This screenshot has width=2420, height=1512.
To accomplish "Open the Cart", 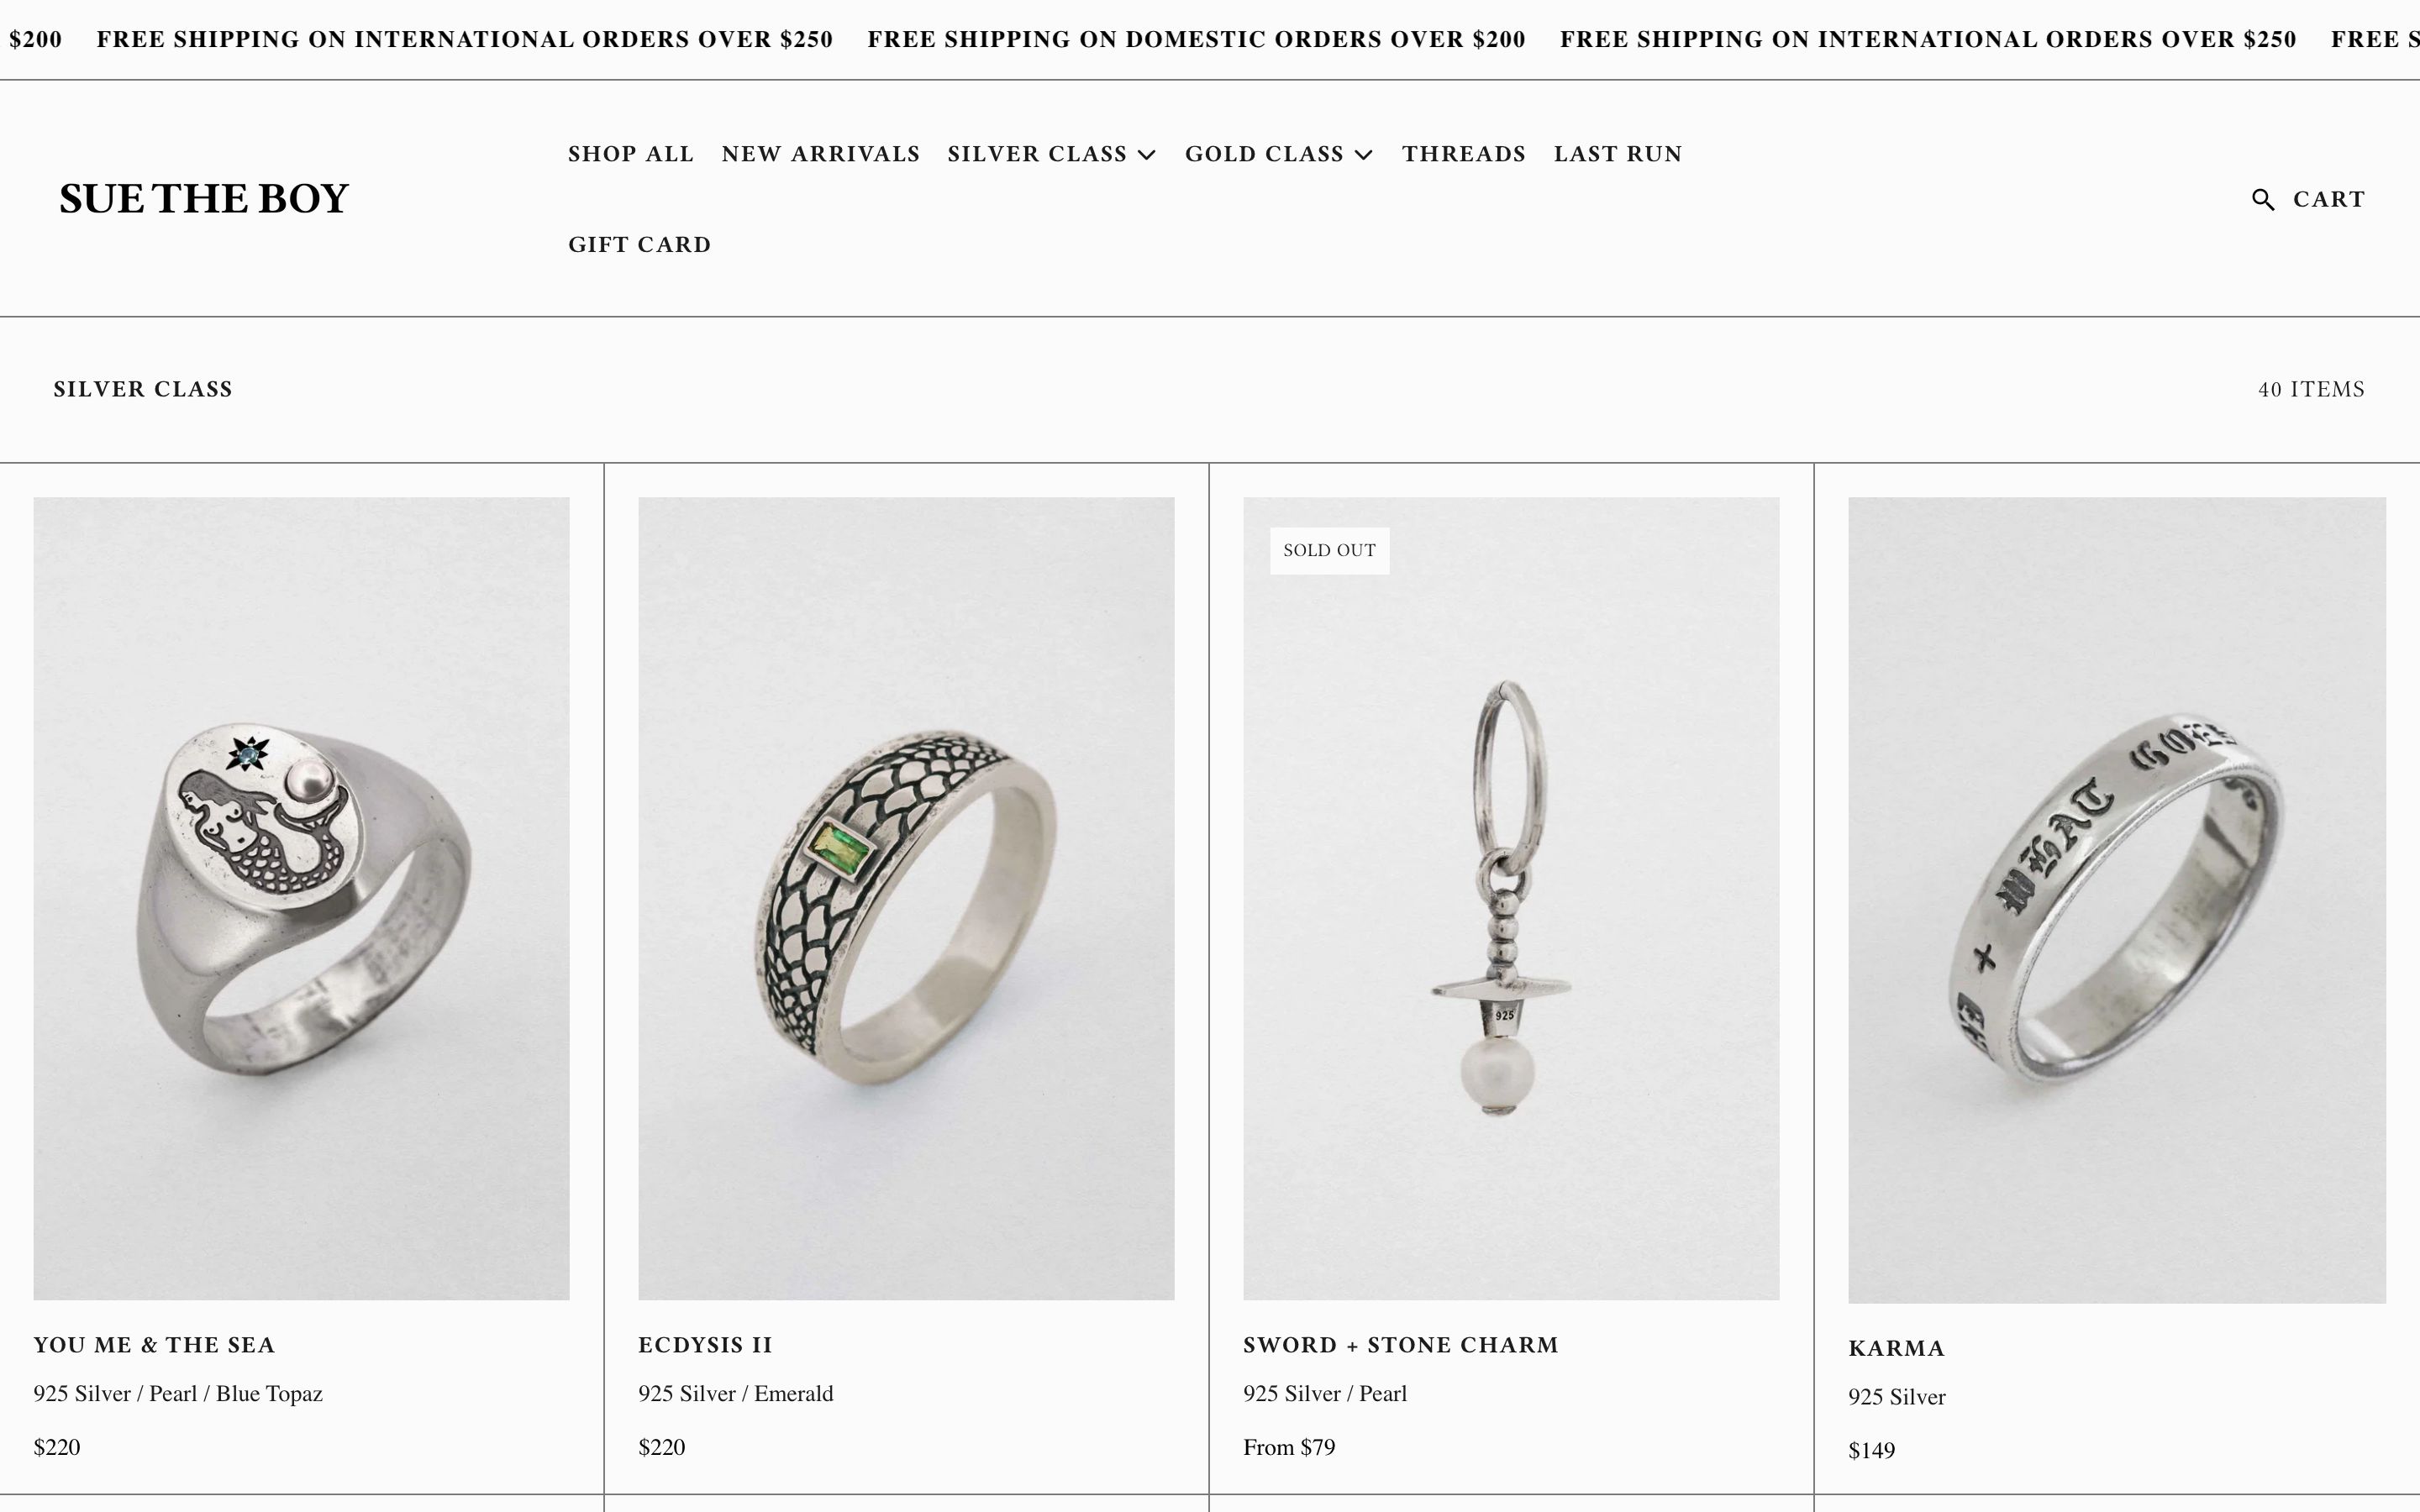I will pos(2329,199).
